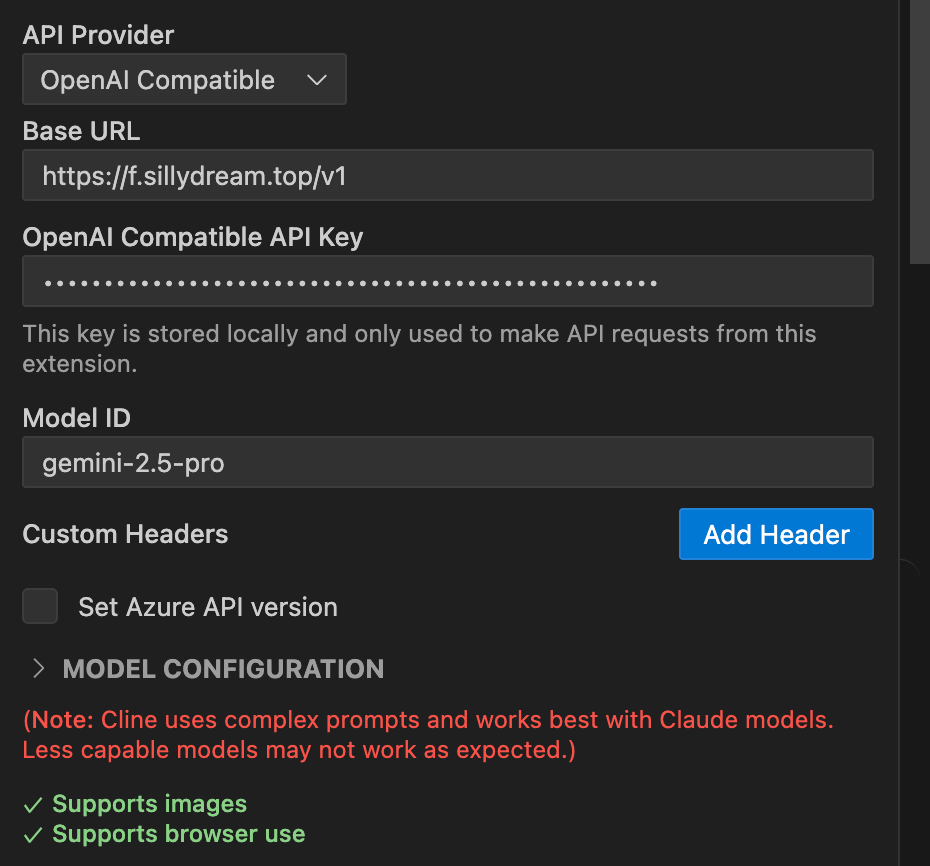Image resolution: width=930 pixels, height=866 pixels.
Task: Click the chevron arrow beside OpenAI Compatible
Action: tap(317, 80)
